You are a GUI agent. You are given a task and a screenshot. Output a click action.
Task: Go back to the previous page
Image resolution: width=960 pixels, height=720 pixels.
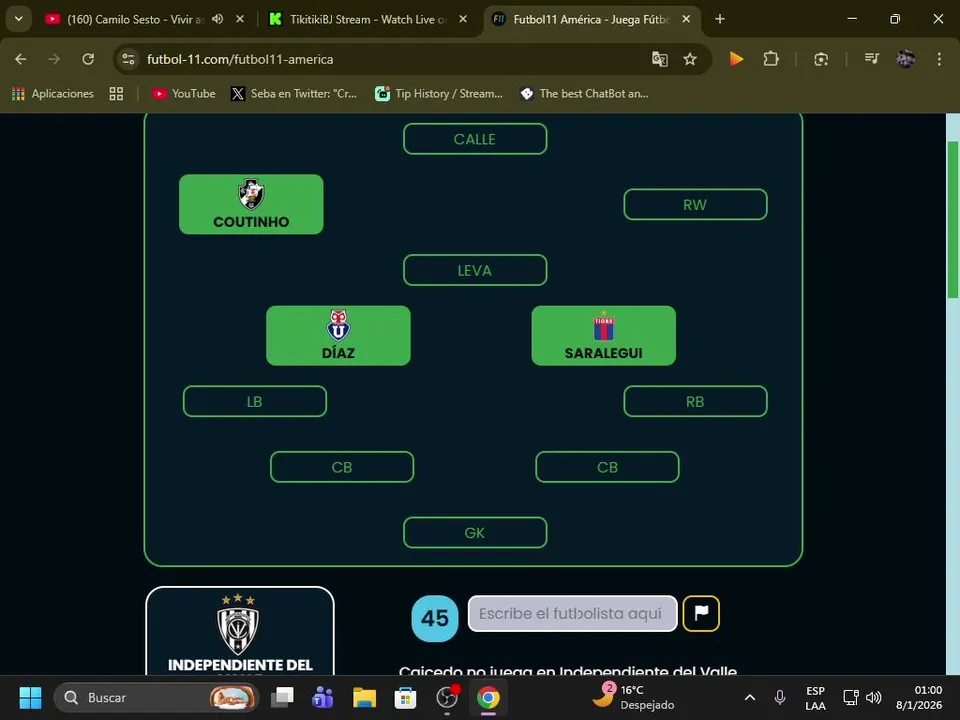(x=21, y=59)
